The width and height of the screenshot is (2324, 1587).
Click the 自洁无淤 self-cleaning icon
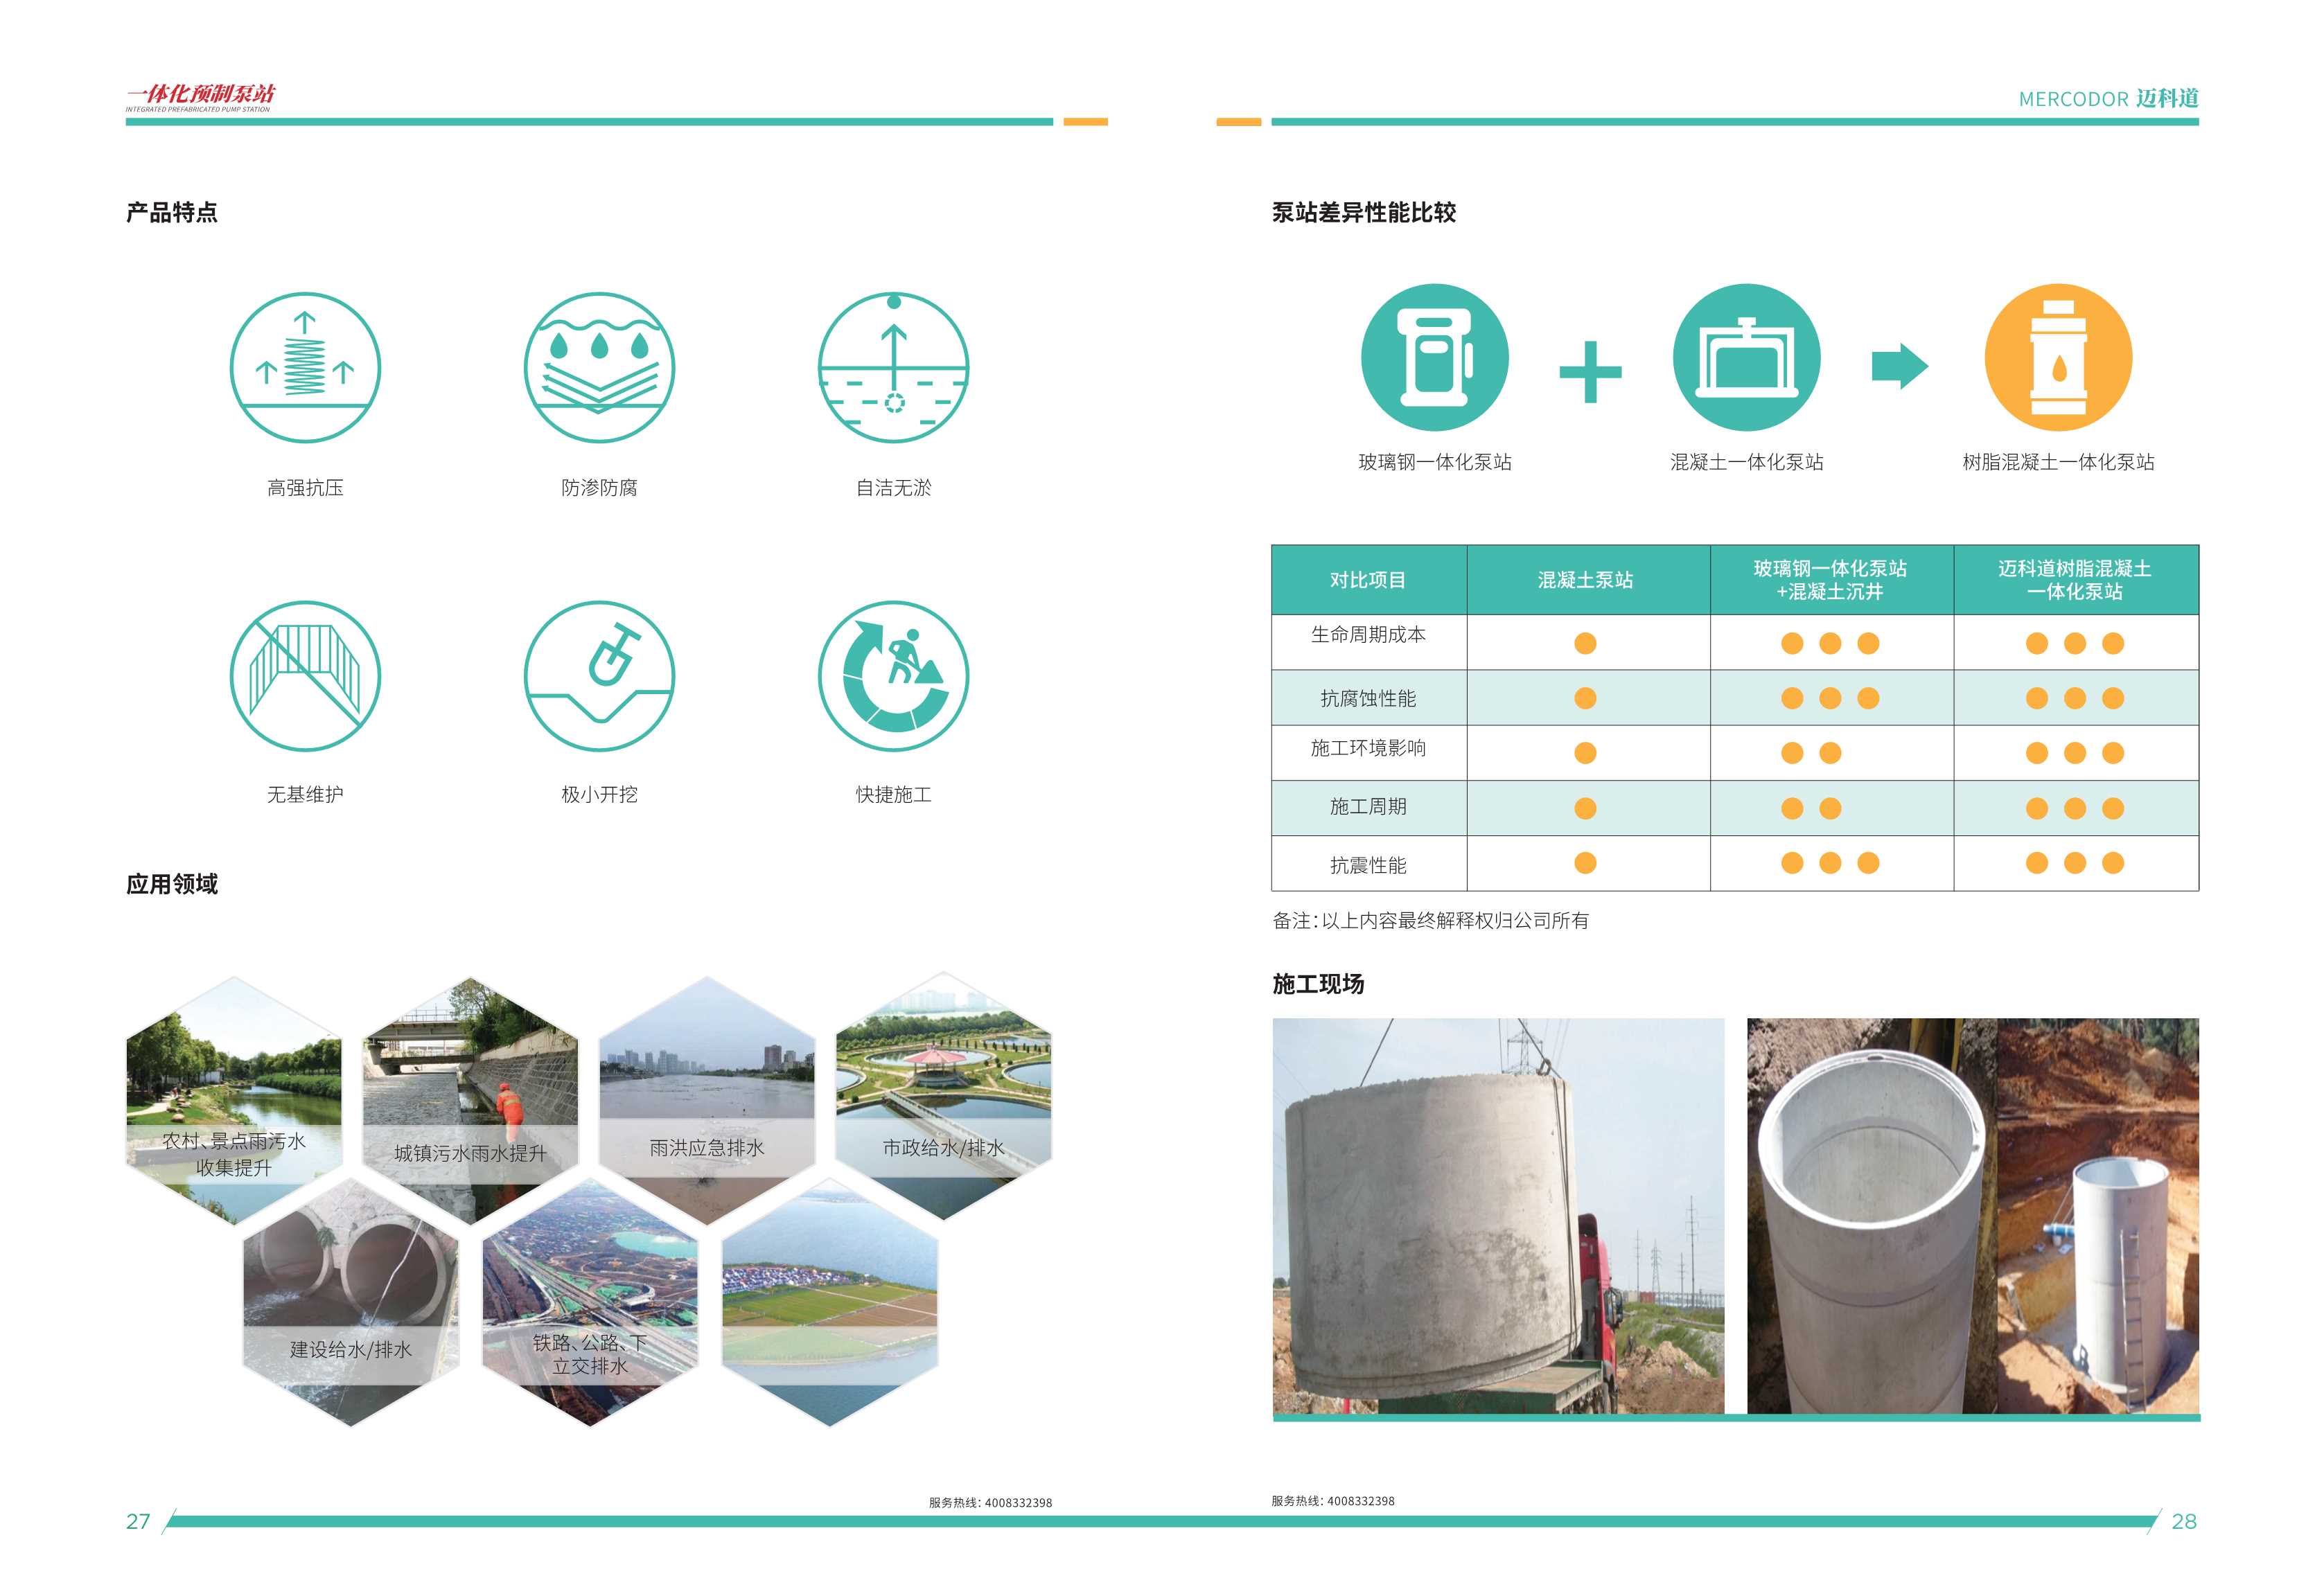(893, 368)
